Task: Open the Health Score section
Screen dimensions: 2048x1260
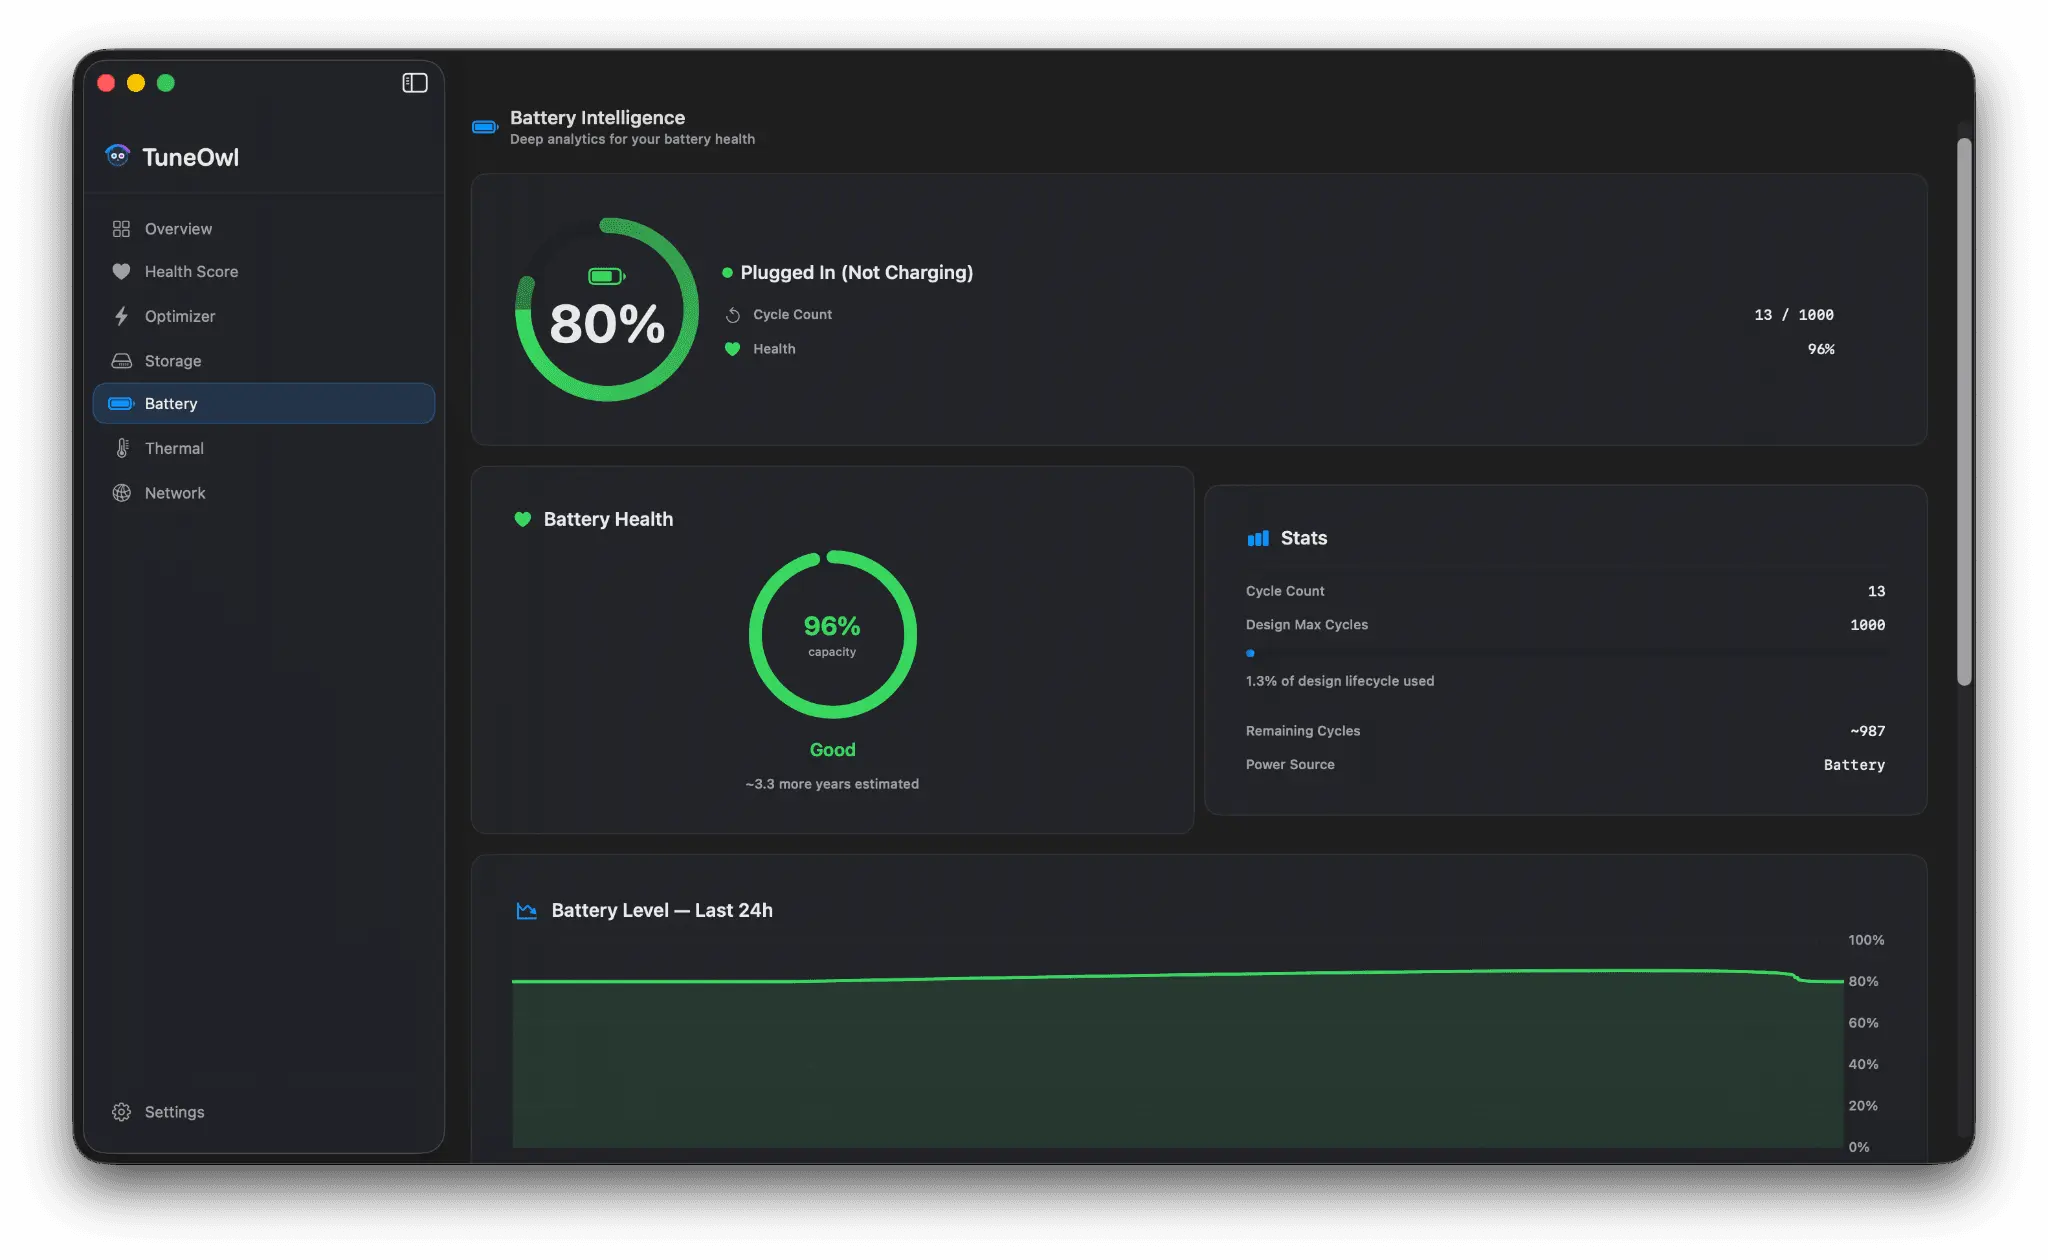Action: 264,271
